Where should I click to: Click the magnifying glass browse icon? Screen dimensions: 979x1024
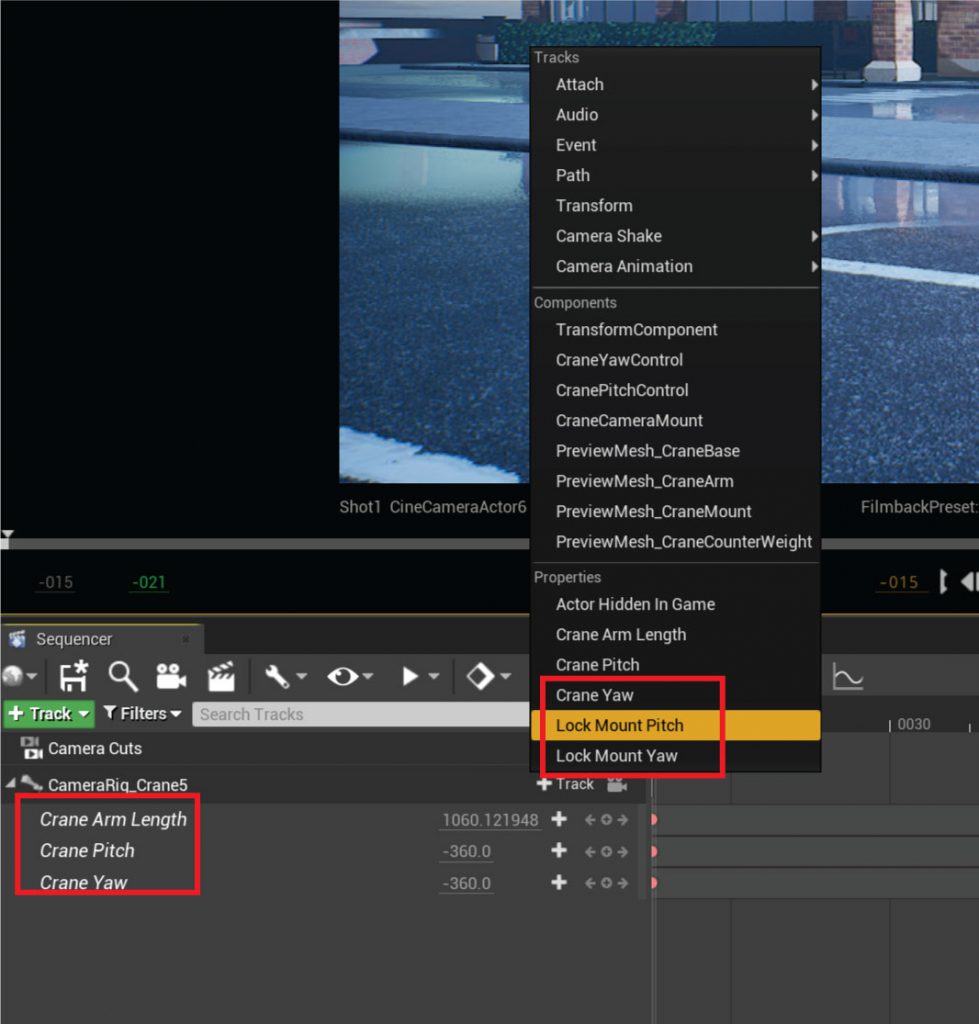(x=123, y=677)
